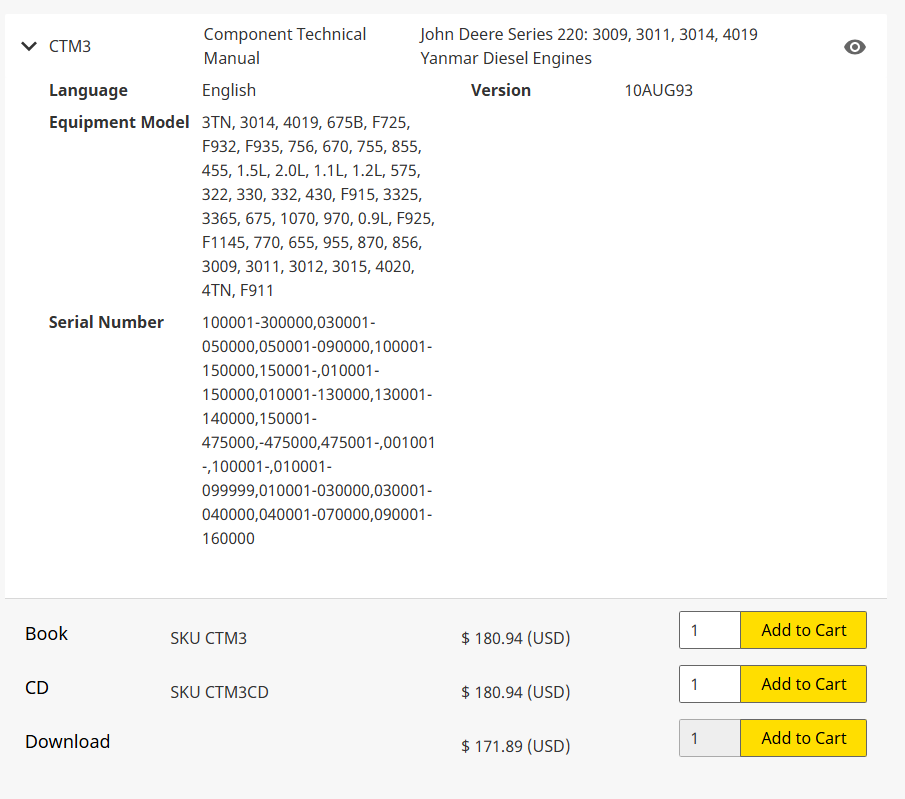Image resolution: width=905 pixels, height=799 pixels.
Task: Click the Book quantity input field
Action: pos(710,630)
